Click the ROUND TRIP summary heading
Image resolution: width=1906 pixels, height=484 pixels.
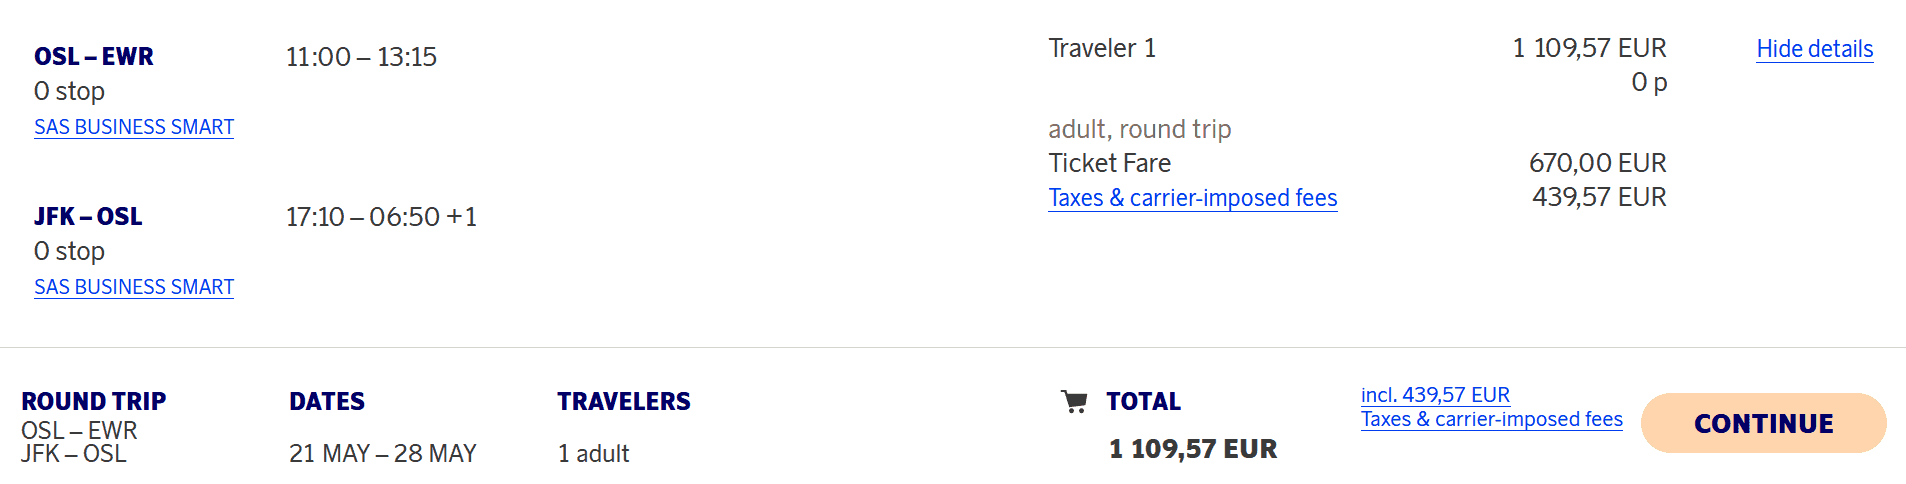(x=94, y=402)
